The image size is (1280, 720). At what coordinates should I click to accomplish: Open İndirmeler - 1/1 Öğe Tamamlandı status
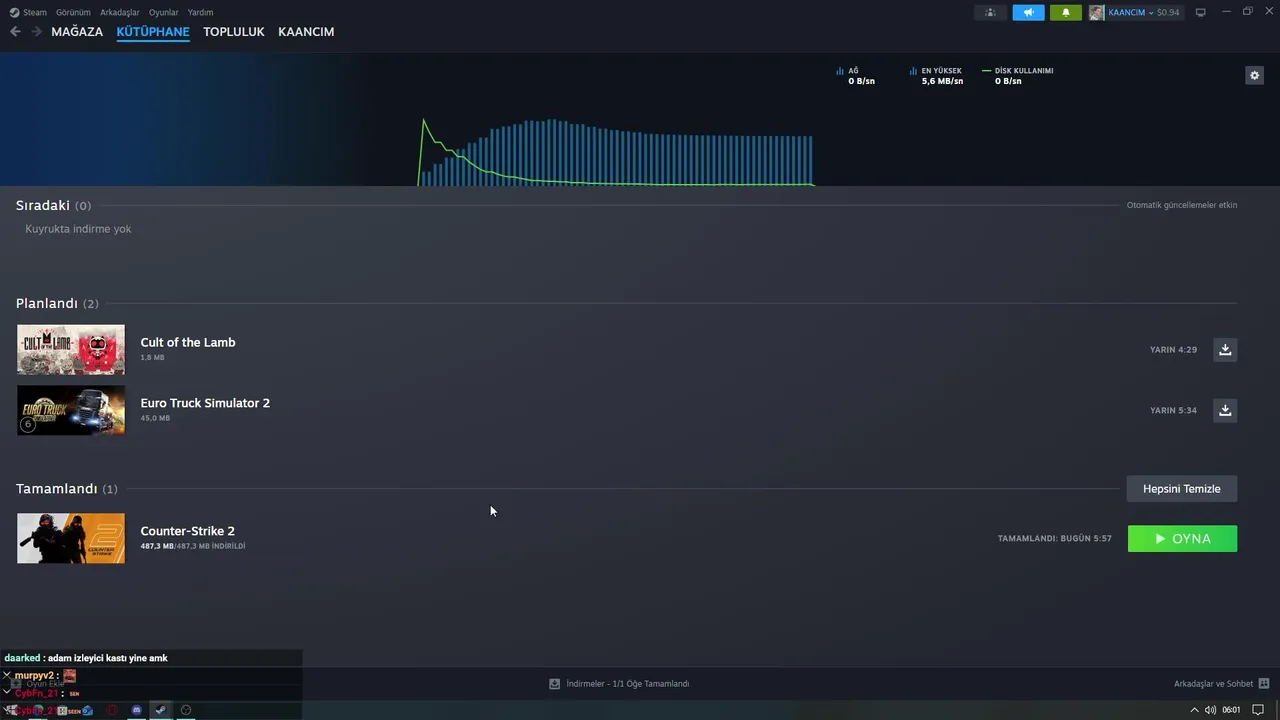point(628,684)
